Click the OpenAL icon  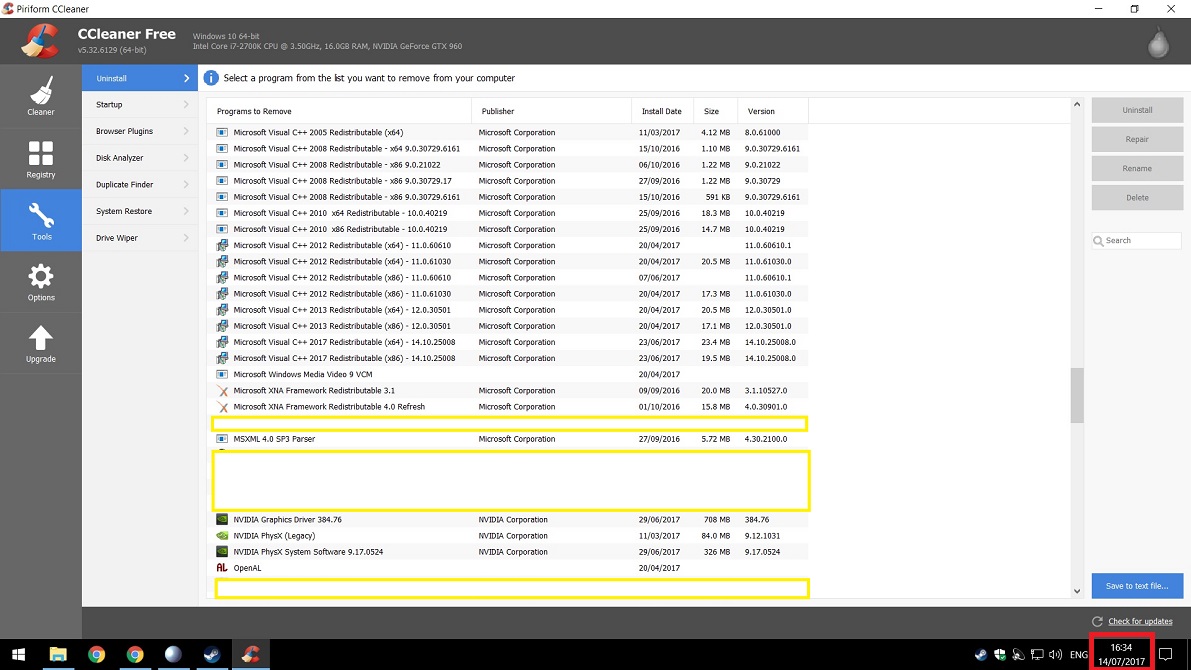click(222, 567)
